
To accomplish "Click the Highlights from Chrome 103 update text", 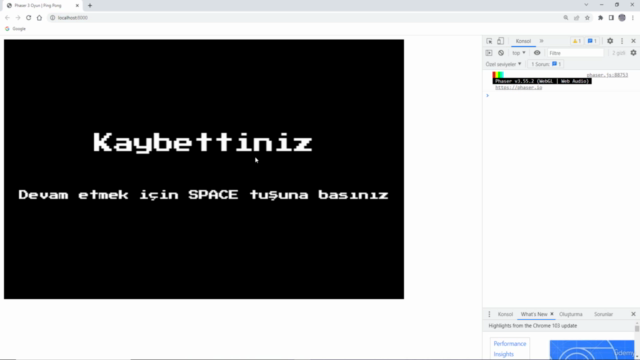I will [533, 326].
